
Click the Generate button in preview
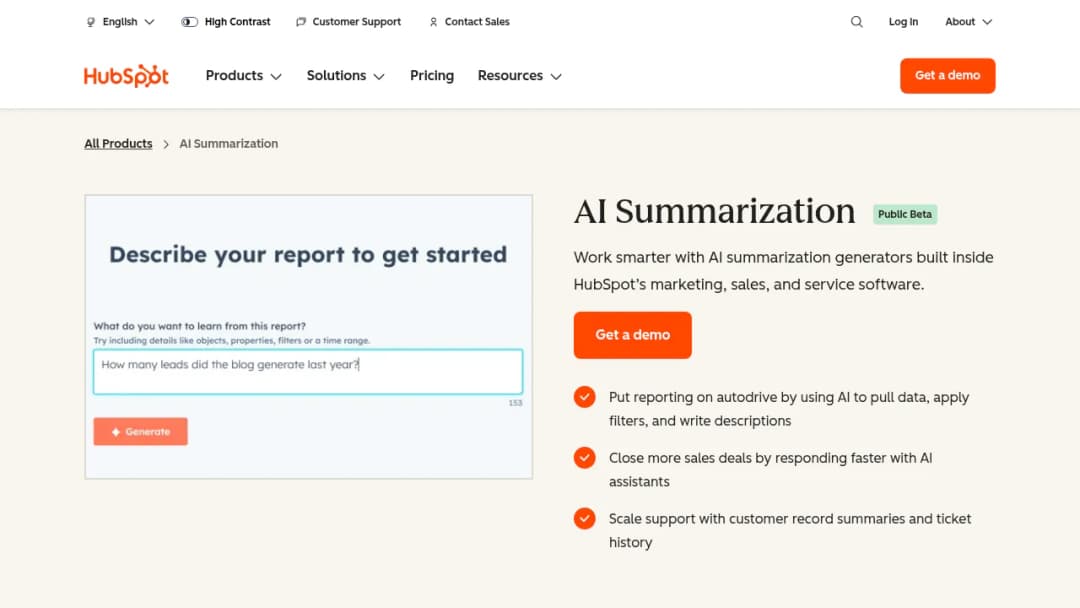[x=141, y=432]
